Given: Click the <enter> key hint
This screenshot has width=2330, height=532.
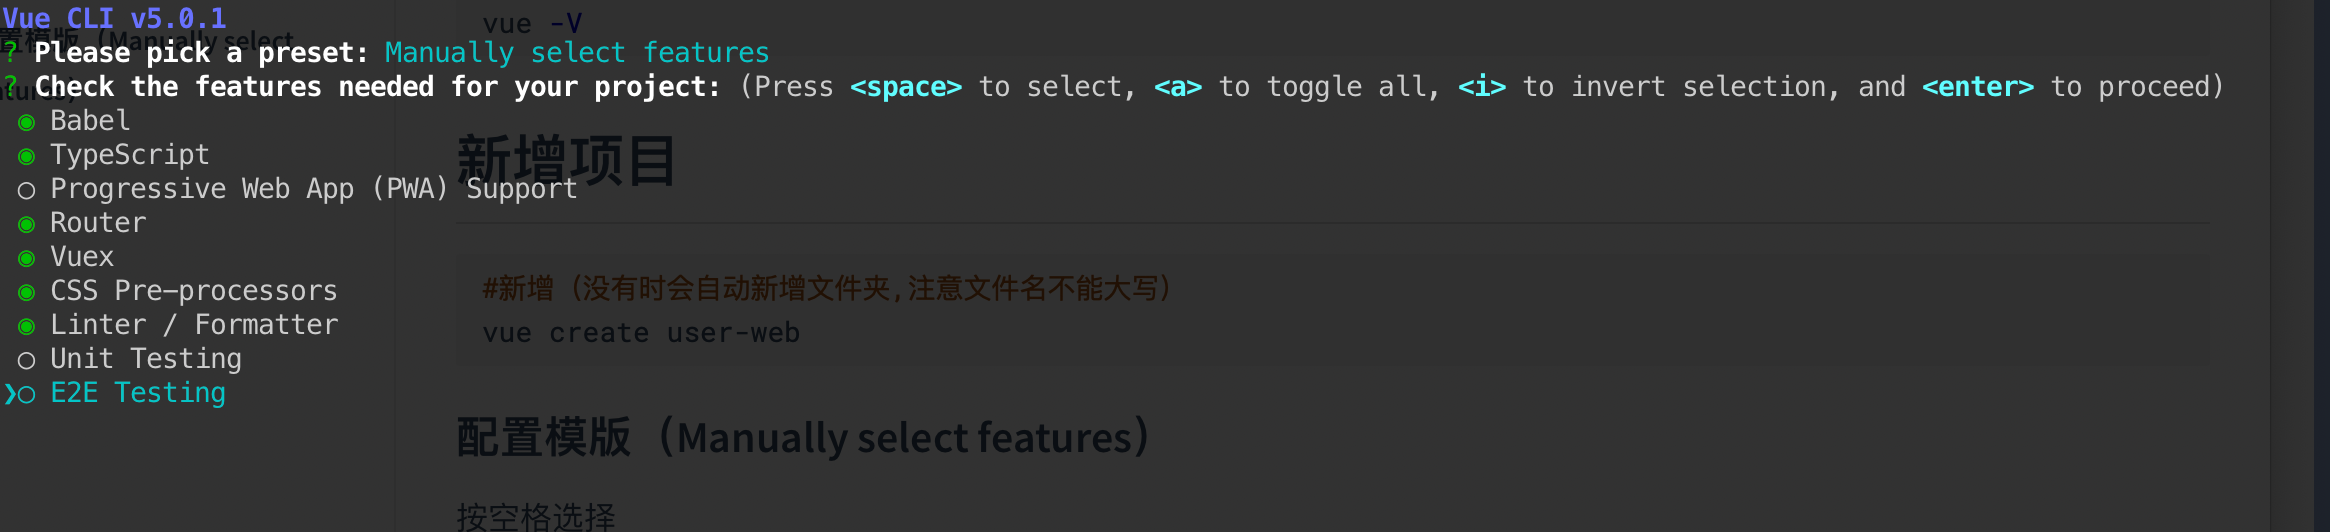Looking at the screenshot, I should [x=1978, y=87].
